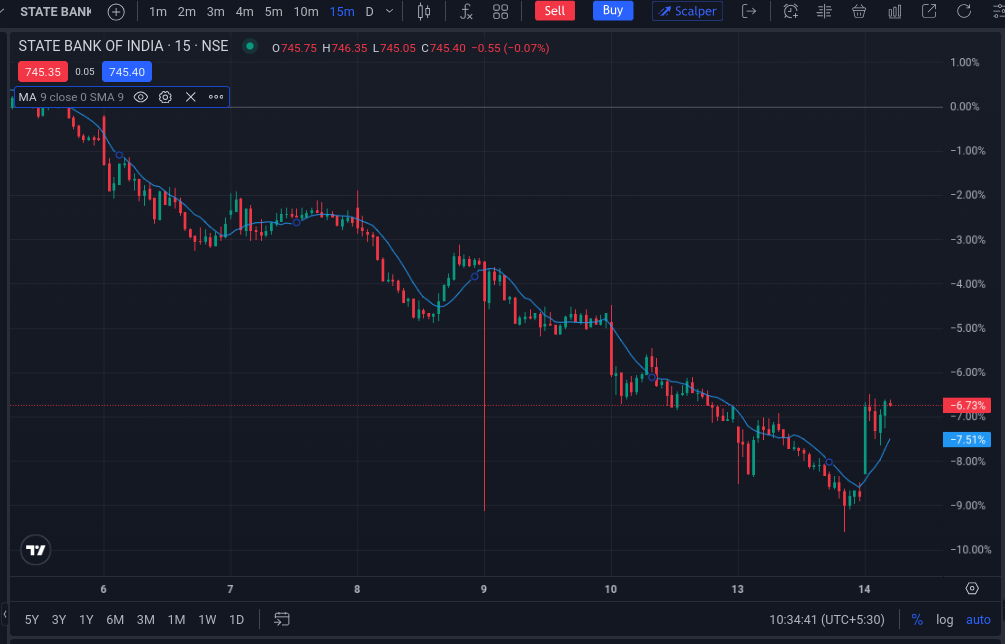
Task: Set the chart range to 1M
Action: [x=176, y=620]
